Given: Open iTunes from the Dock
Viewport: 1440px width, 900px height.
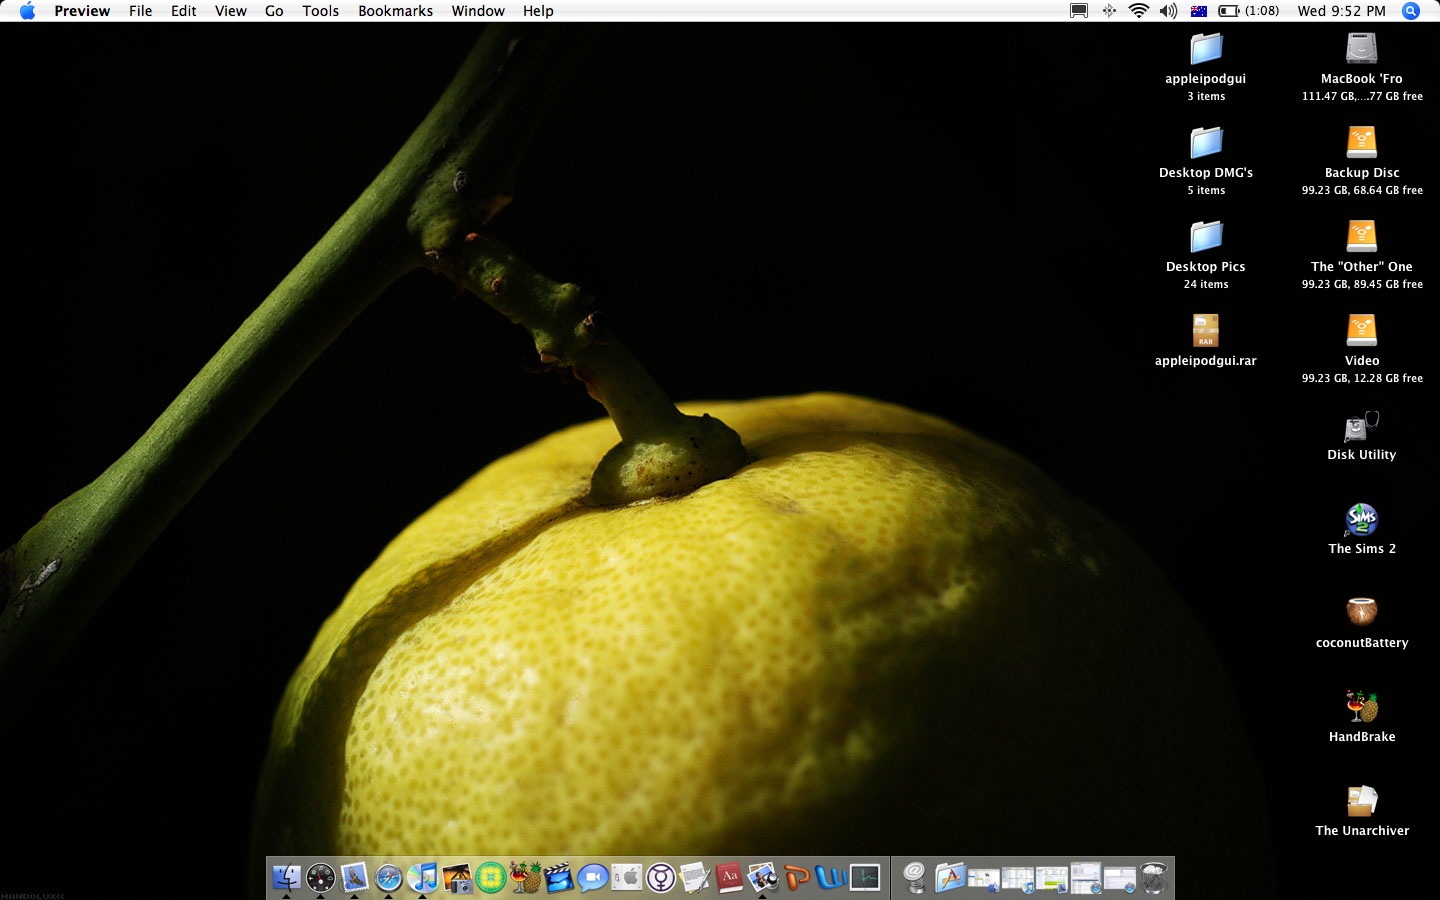Looking at the screenshot, I should (423, 878).
